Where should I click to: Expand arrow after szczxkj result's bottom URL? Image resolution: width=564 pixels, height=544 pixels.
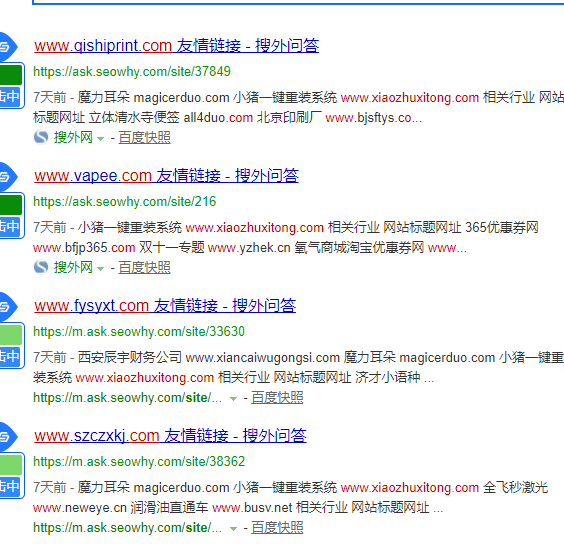pos(233,529)
